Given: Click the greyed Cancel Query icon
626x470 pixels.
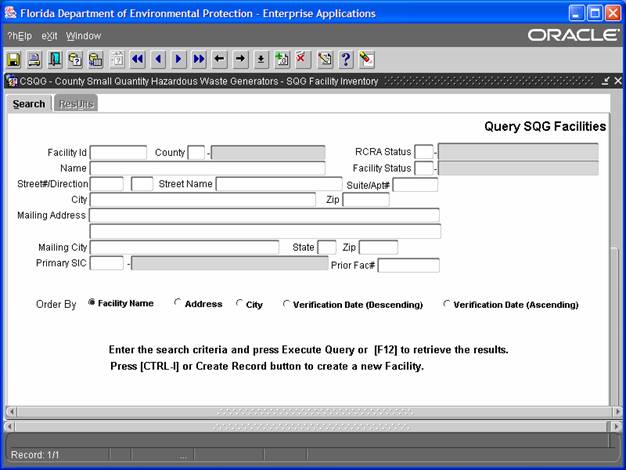Looking at the screenshot, I should [117, 59].
